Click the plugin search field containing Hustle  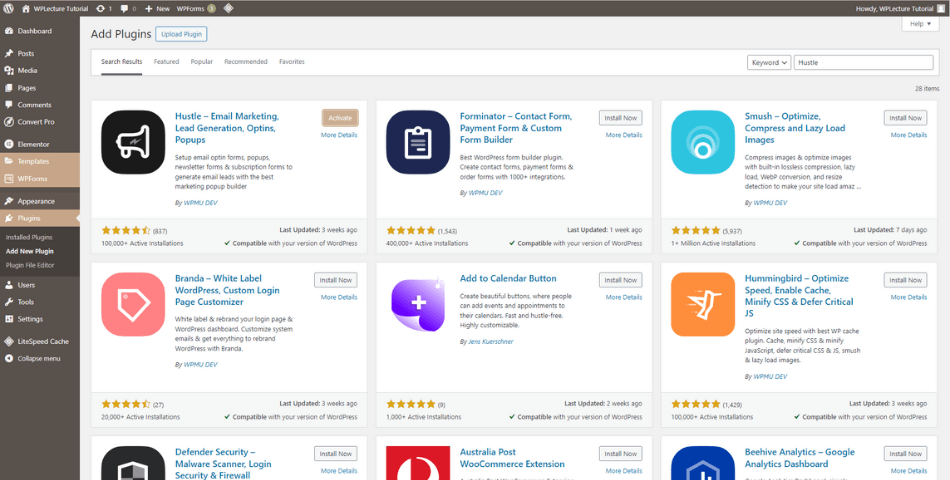[863, 62]
